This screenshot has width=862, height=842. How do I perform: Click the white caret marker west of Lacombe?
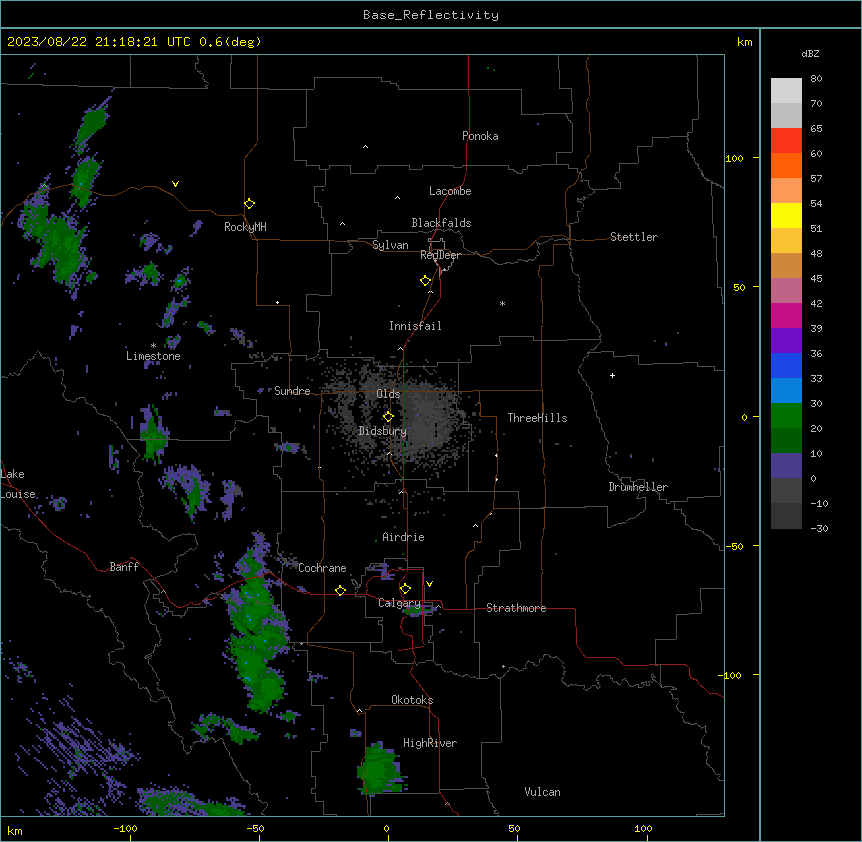(x=397, y=198)
